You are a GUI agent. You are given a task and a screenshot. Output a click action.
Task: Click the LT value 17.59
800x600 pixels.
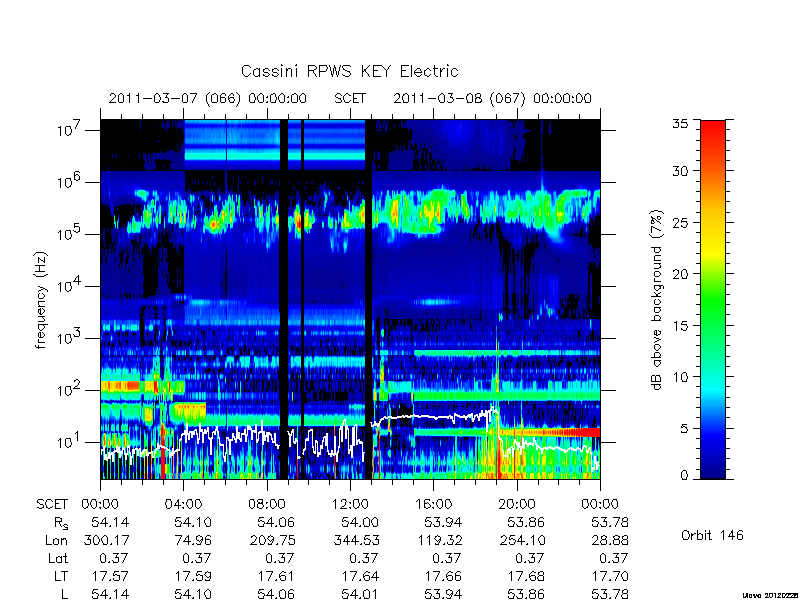193,576
